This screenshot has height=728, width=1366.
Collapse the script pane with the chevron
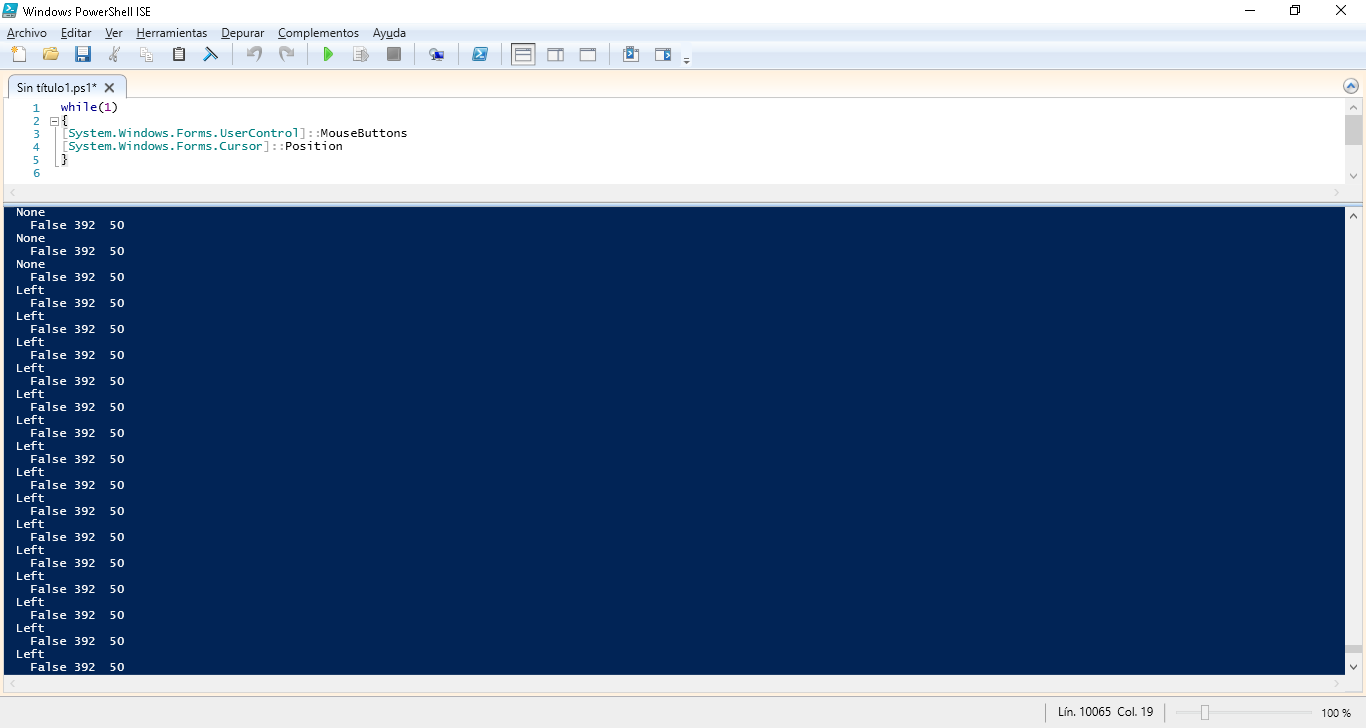1351,87
